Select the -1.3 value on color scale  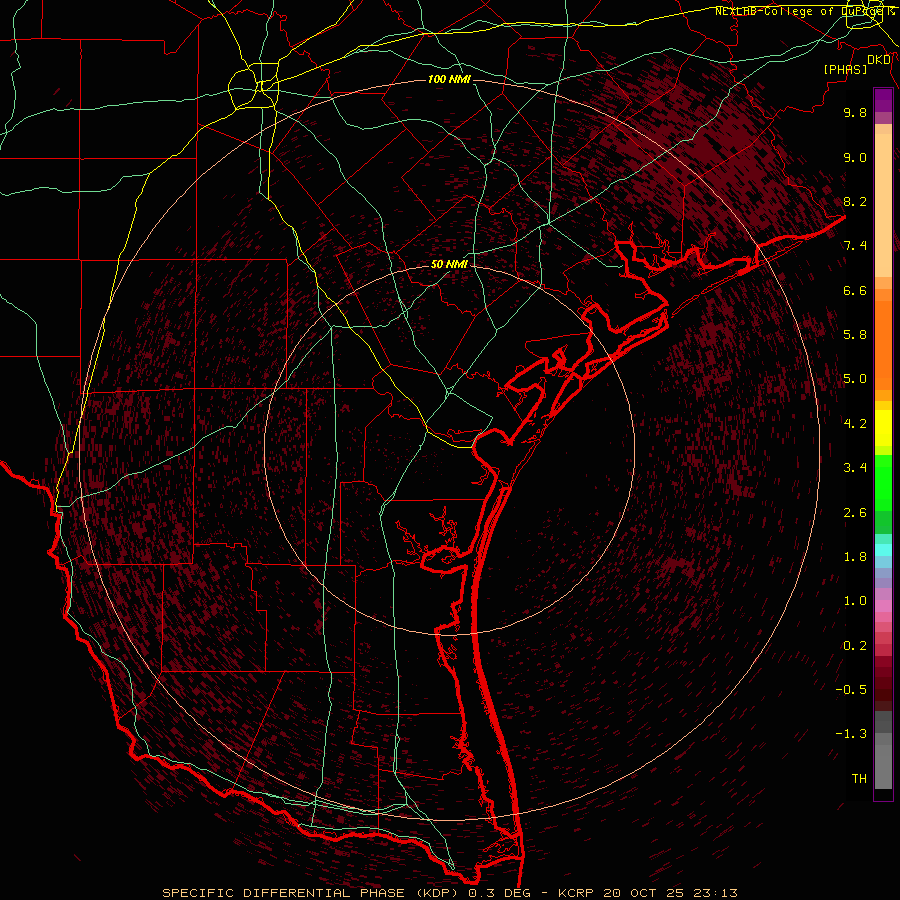pyautogui.click(x=851, y=734)
